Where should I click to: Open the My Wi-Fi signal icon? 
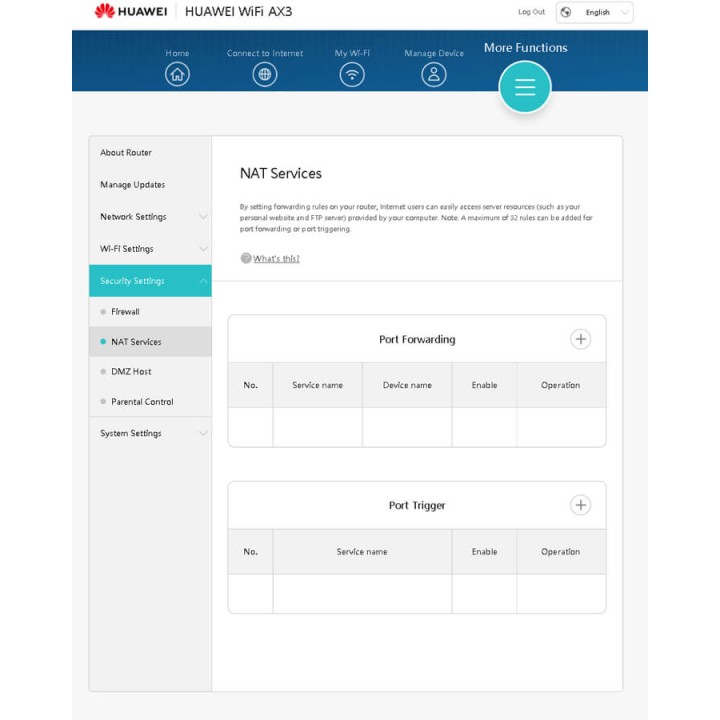(x=352, y=74)
